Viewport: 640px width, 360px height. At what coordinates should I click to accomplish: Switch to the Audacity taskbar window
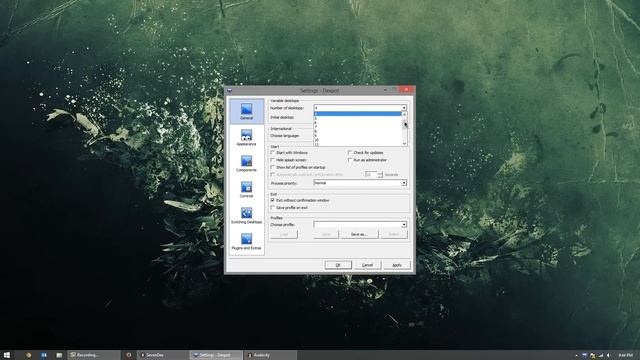coord(271,355)
